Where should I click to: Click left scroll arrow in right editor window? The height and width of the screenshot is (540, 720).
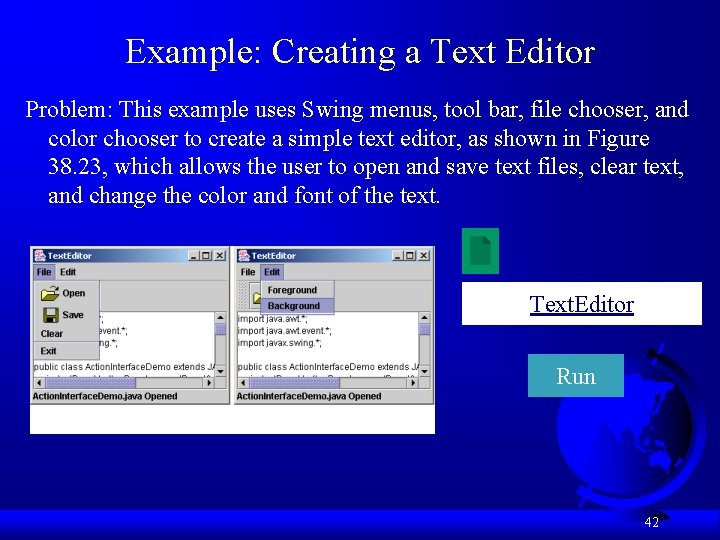click(243, 382)
